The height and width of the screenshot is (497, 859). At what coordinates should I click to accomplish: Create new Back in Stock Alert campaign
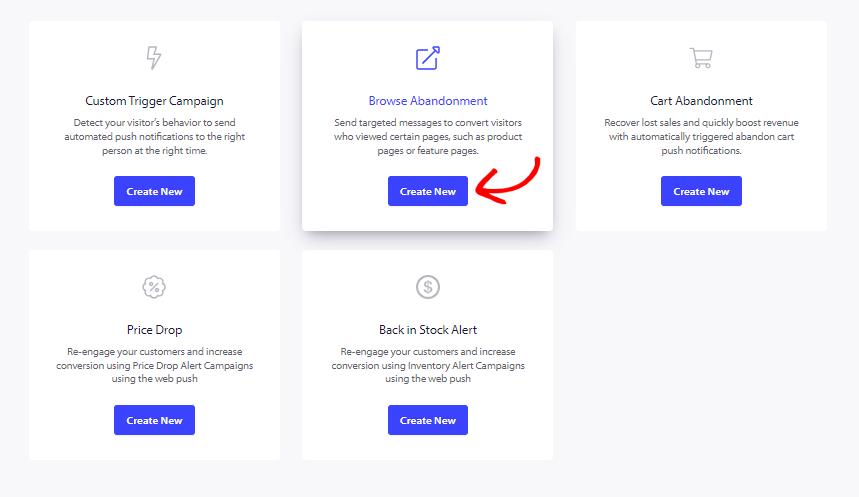pos(428,420)
